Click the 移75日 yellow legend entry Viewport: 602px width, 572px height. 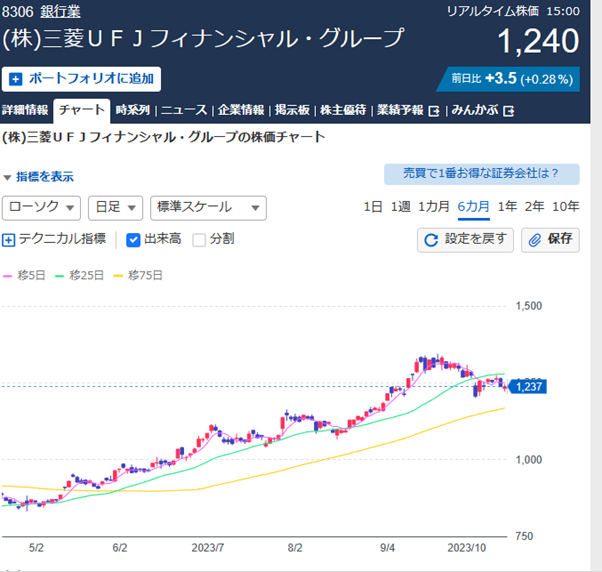pos(138,276)
